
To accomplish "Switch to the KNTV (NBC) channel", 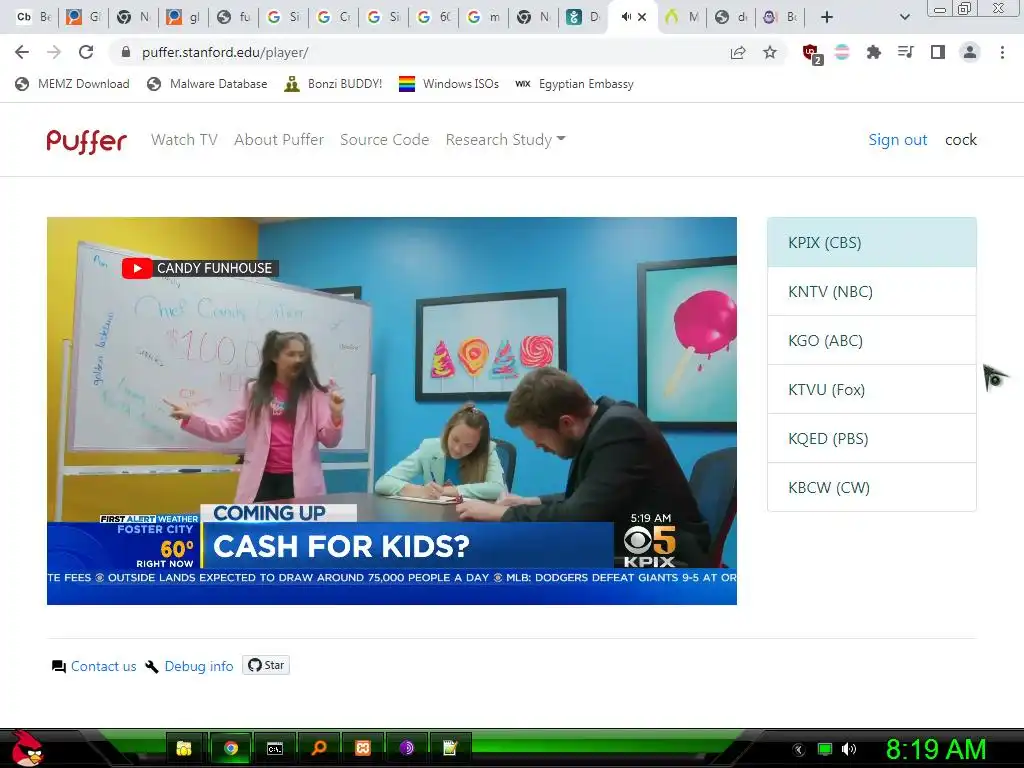I will [872, 291].
